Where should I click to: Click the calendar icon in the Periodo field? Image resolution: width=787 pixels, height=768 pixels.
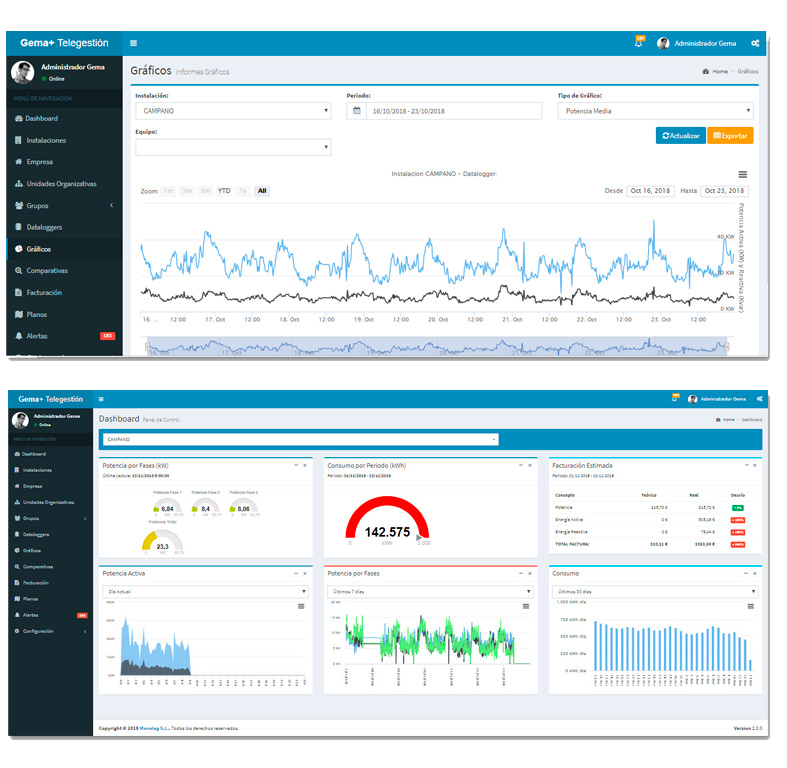[x=357, y=111]
